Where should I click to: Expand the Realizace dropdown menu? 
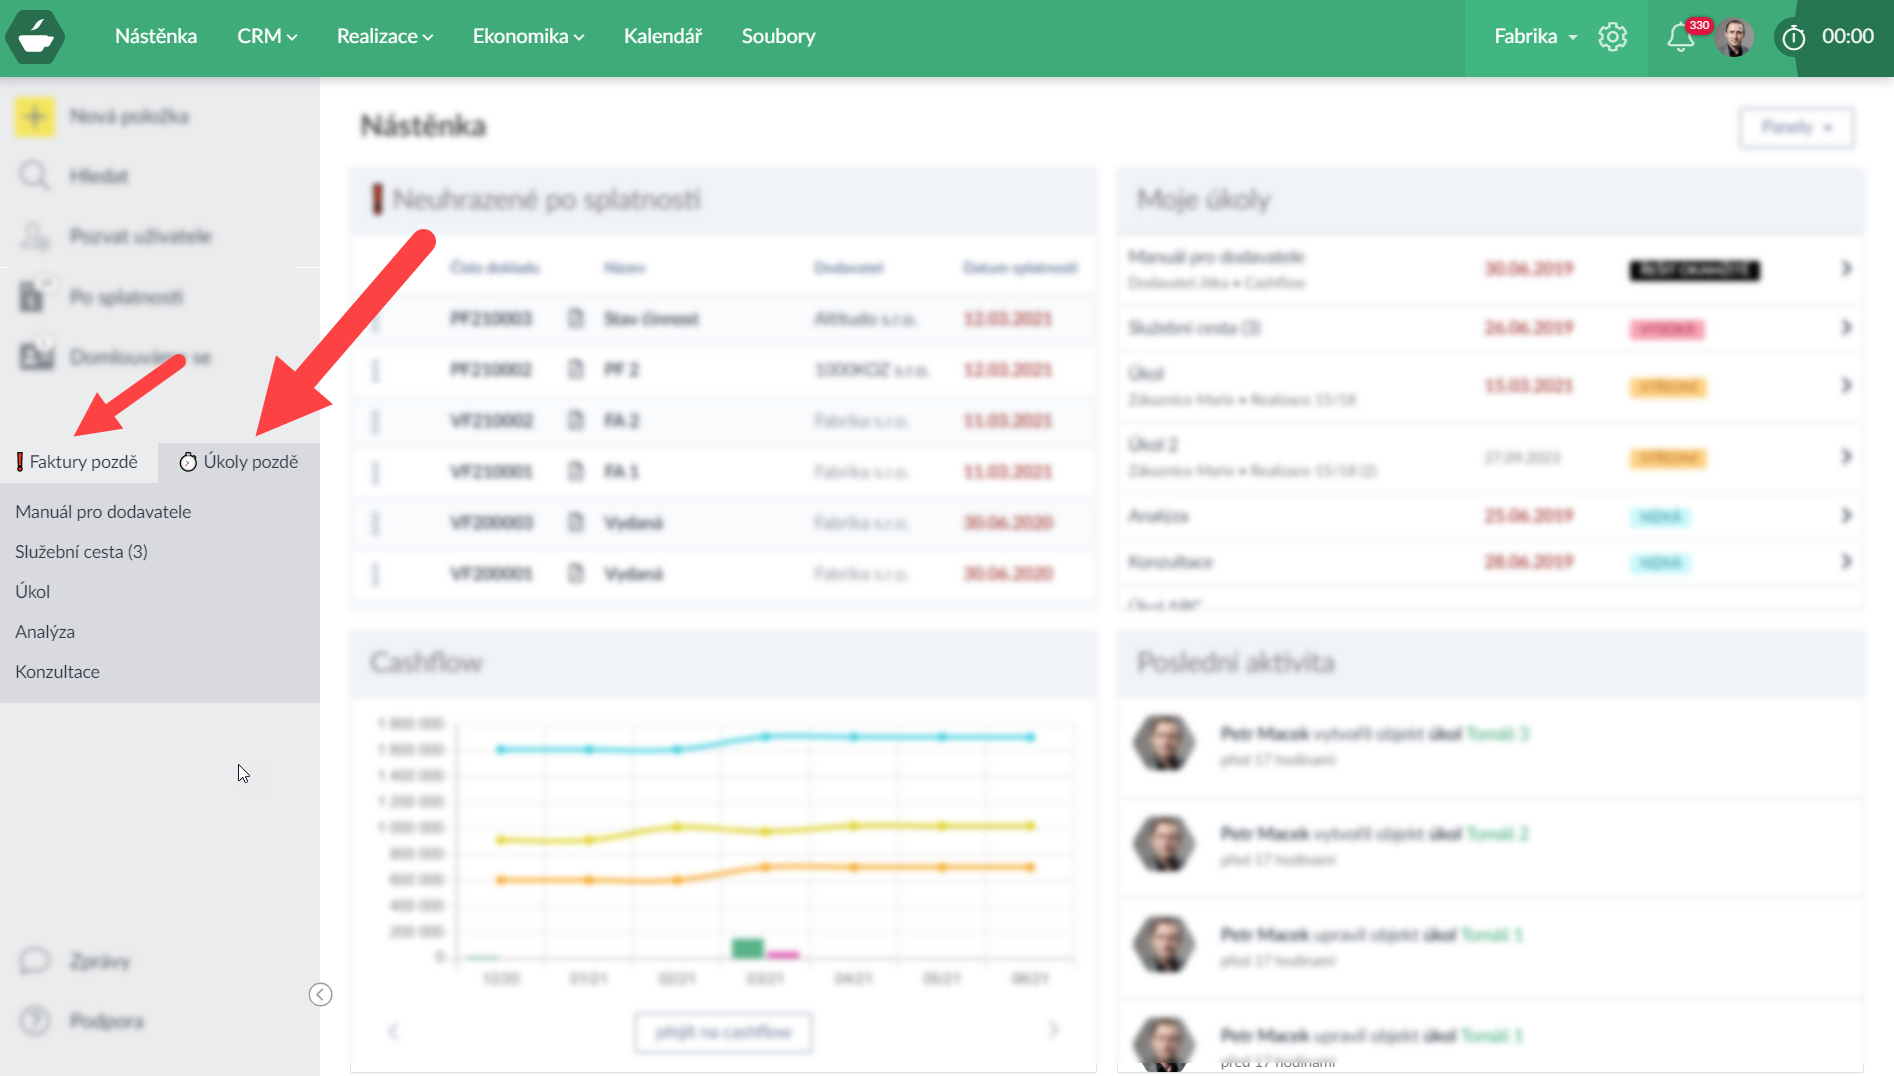(x=384, y=36)
